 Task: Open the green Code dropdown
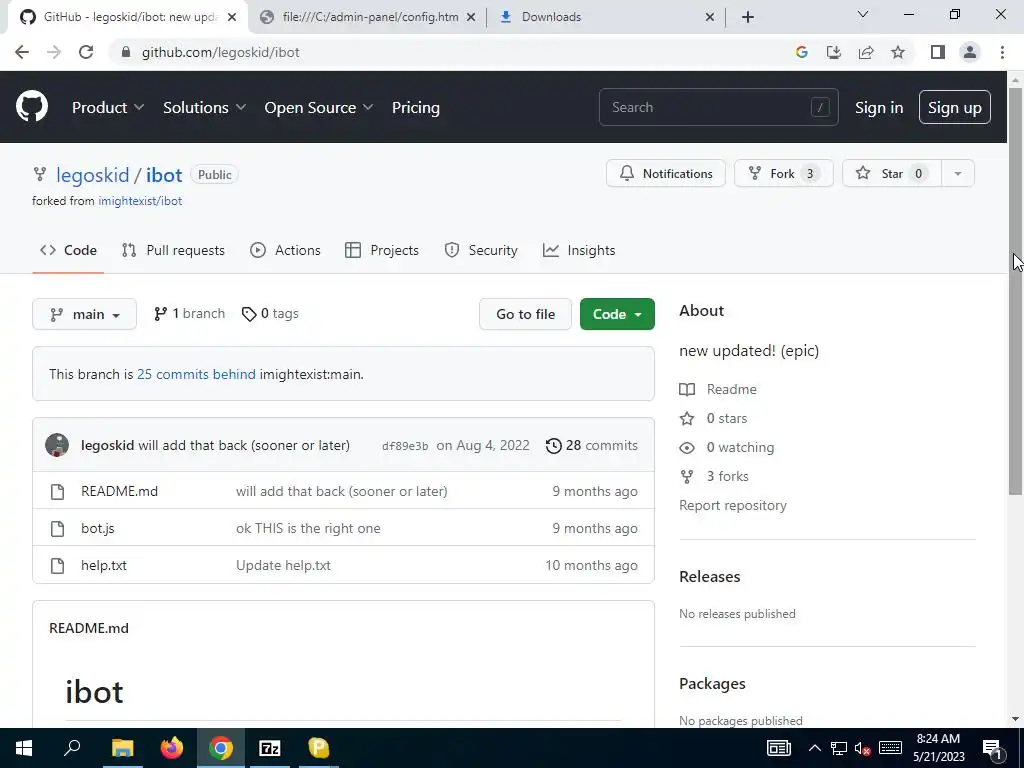click(x=617, y=314)
